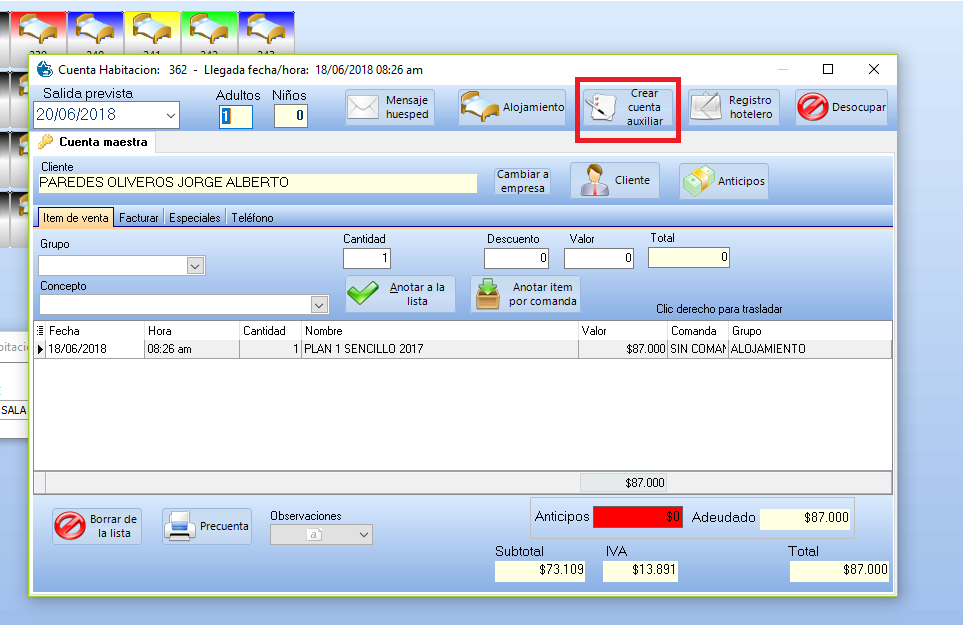The image size is (963, 625).
Task: Open Anticipos money button
Action: pos(724,181)
